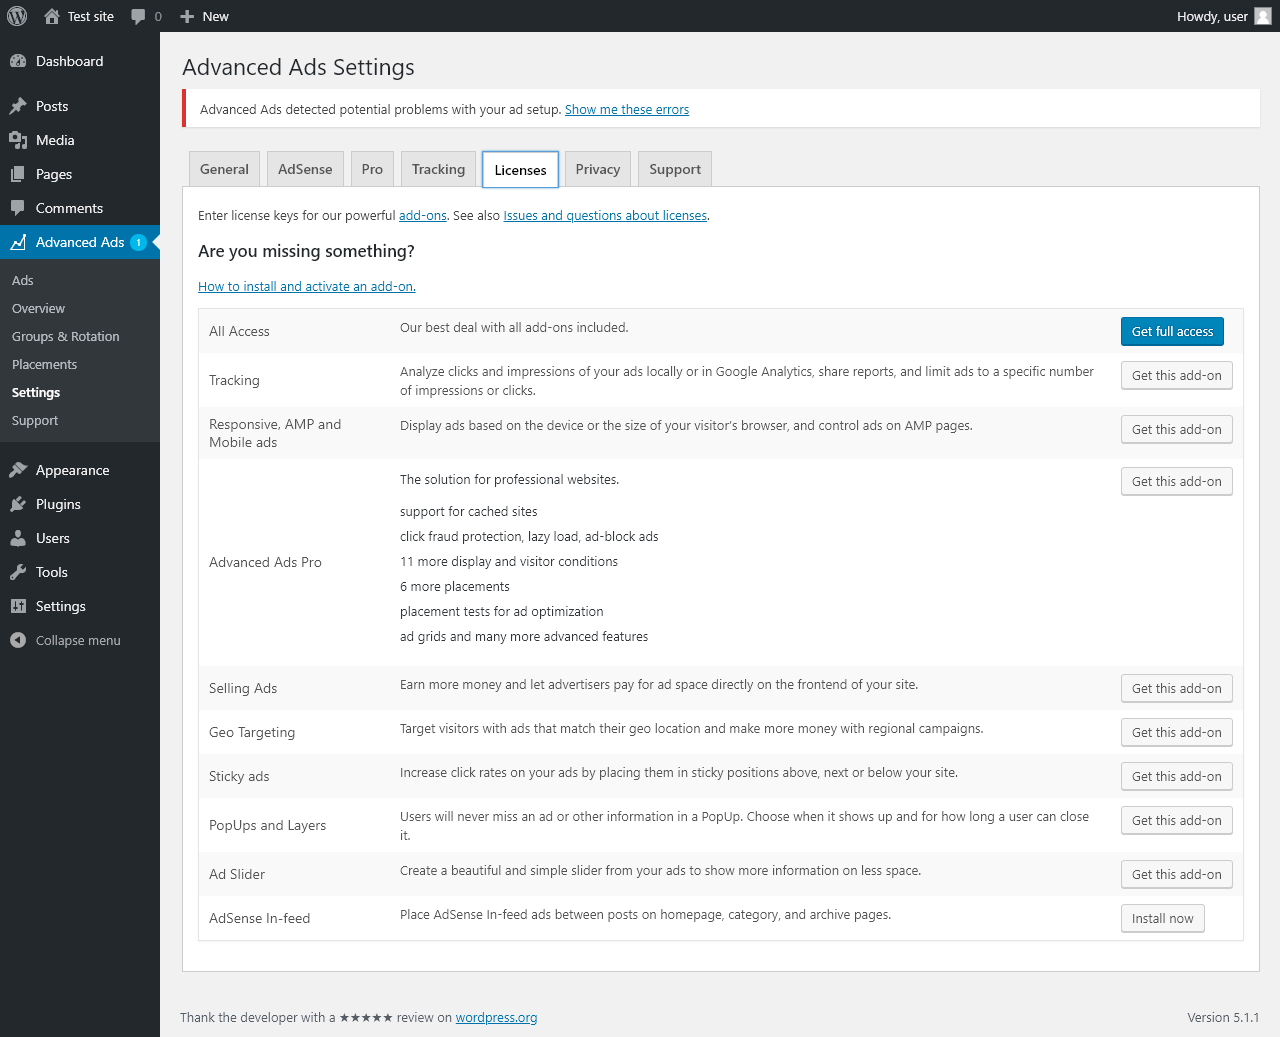This screenshot has width=1280, height=1037.
Task: Open How to install and activate link
Action: tap(307, 287)
